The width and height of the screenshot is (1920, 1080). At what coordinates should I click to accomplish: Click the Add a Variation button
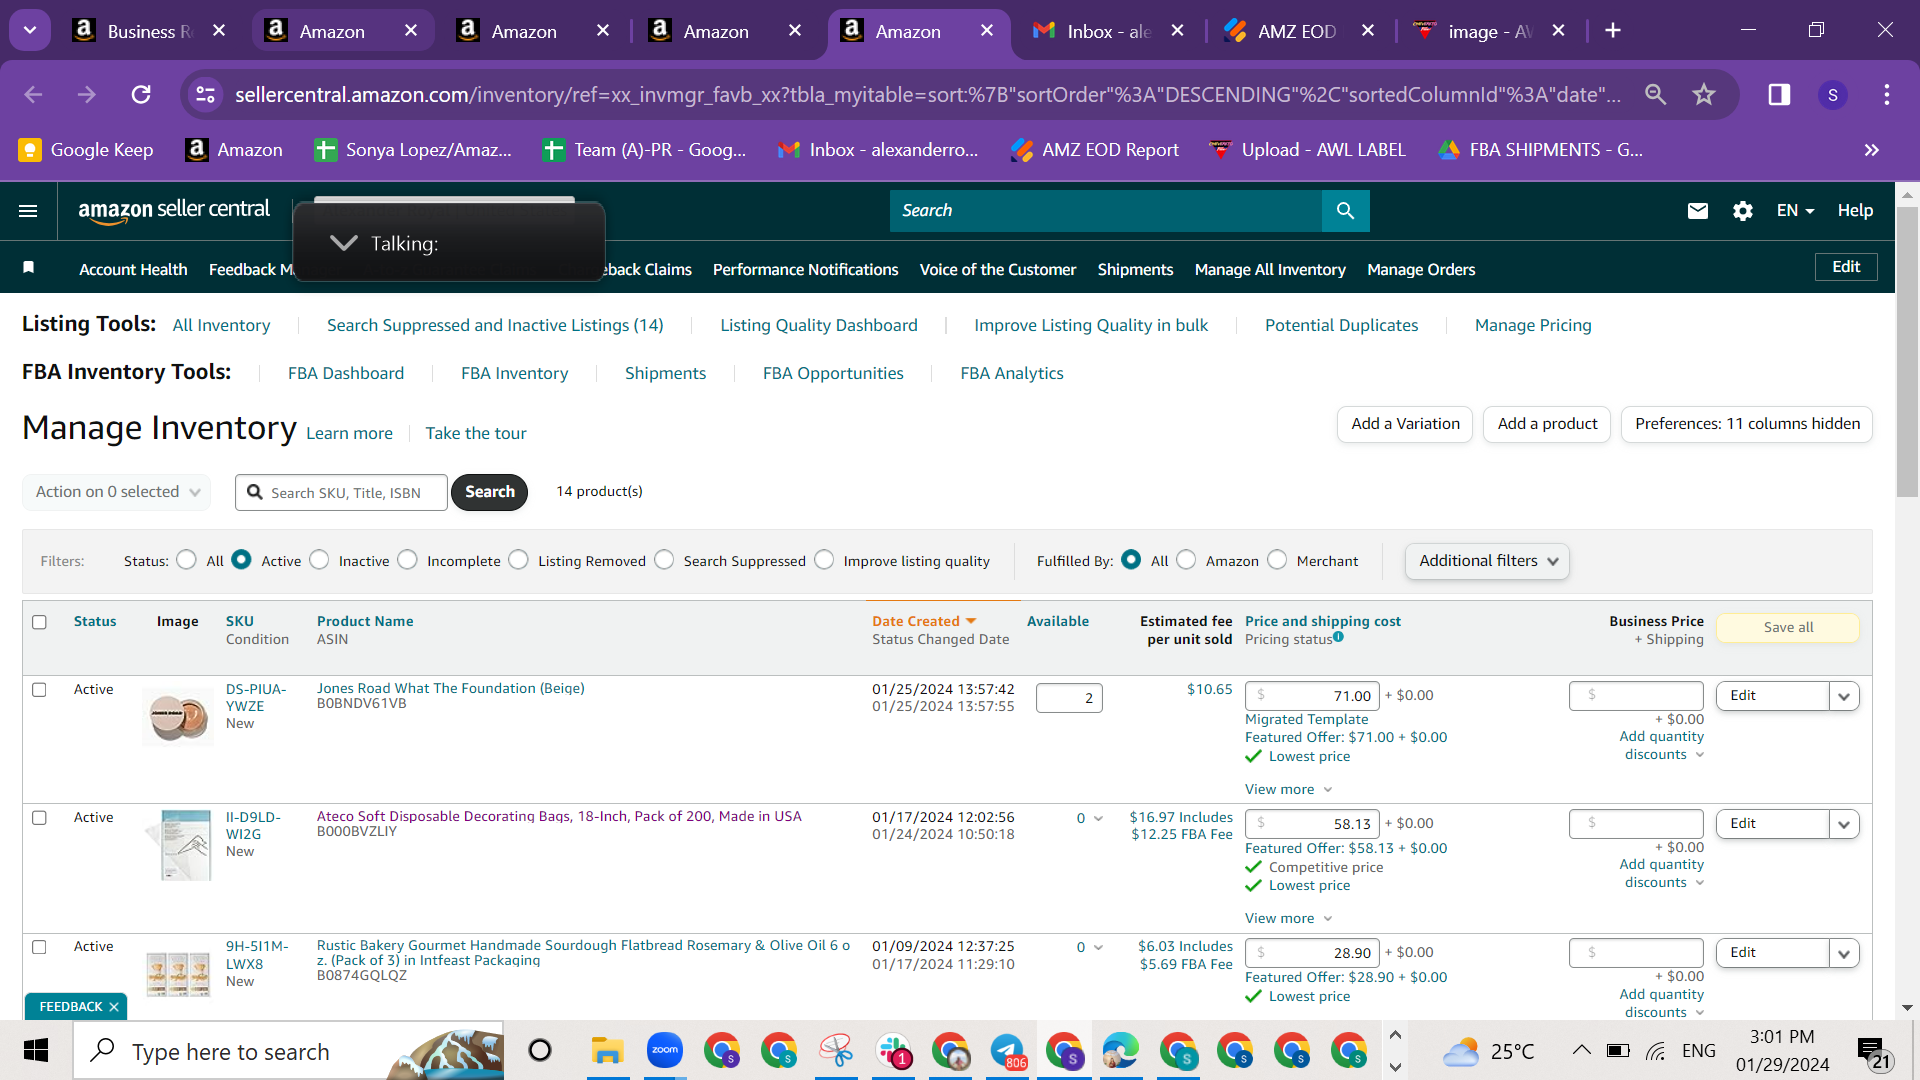(1405, 424)
